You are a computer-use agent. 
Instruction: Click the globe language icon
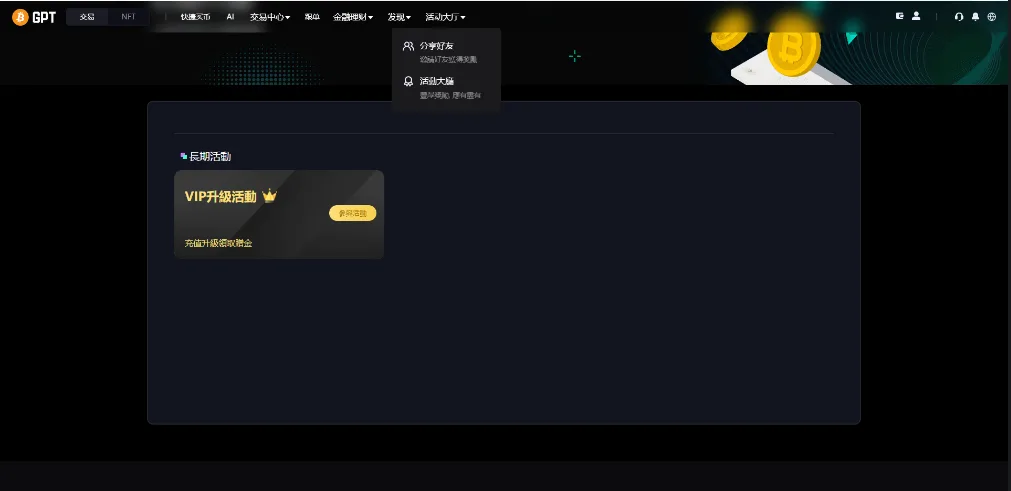pos(991,17)
